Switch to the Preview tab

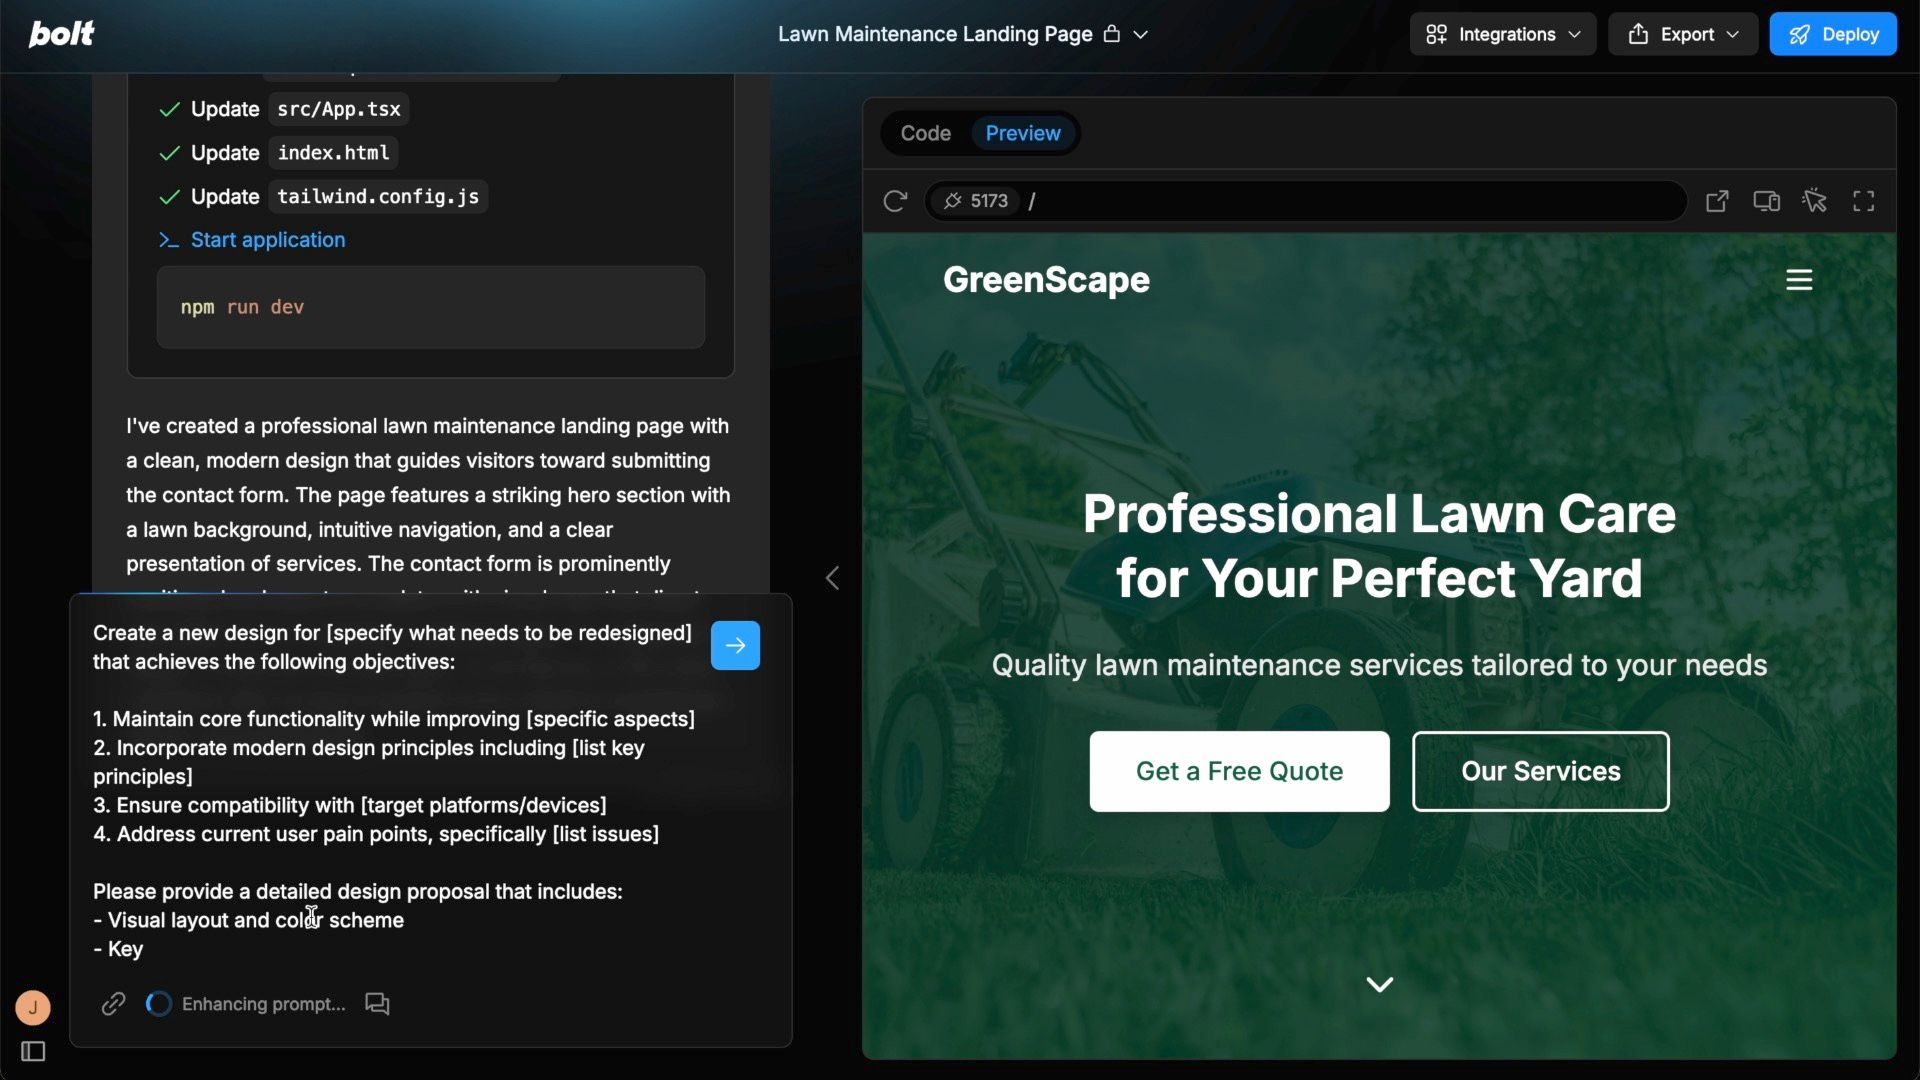1023,133
